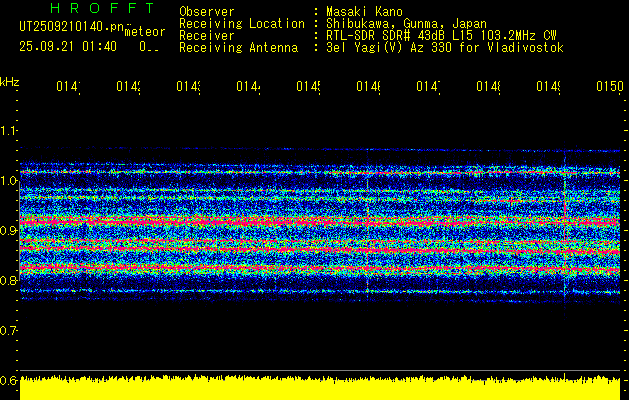This screenshot has height=400, width=629.
Task: Click the 0.9 kHz frequency axis label
Action: point(9,231)
